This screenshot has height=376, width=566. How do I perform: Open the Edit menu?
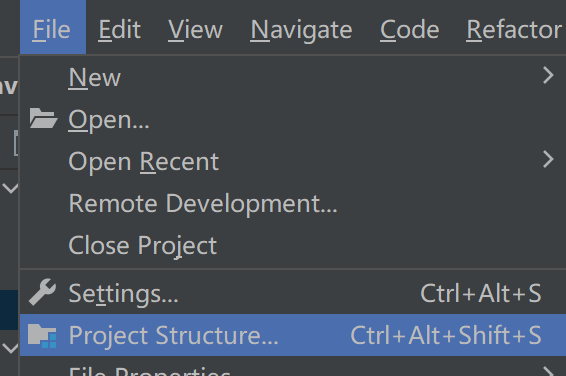[x=119, y=30]
